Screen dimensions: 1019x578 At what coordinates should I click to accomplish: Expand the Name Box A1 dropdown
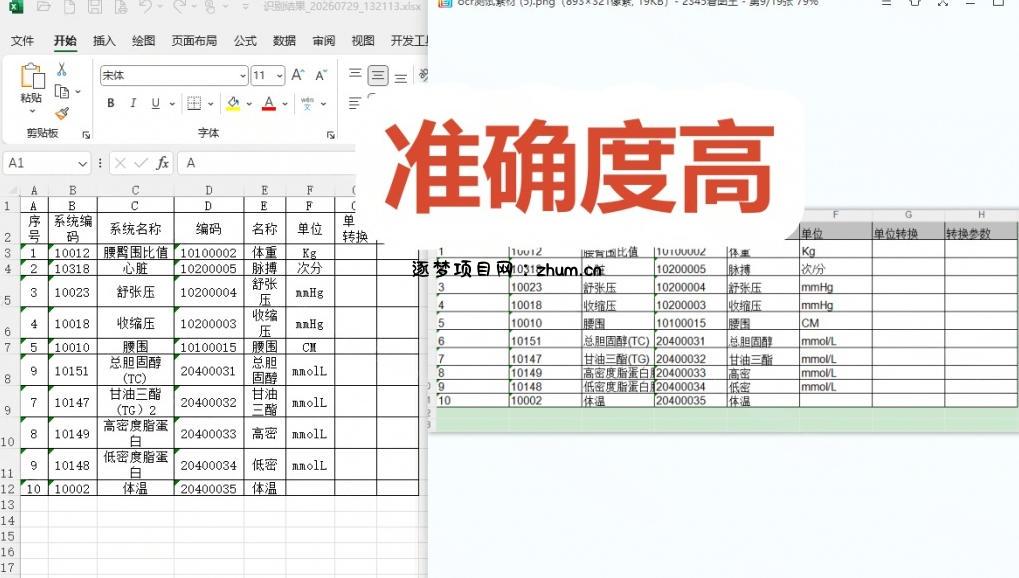pyautogui.click(x=82, y=163)
